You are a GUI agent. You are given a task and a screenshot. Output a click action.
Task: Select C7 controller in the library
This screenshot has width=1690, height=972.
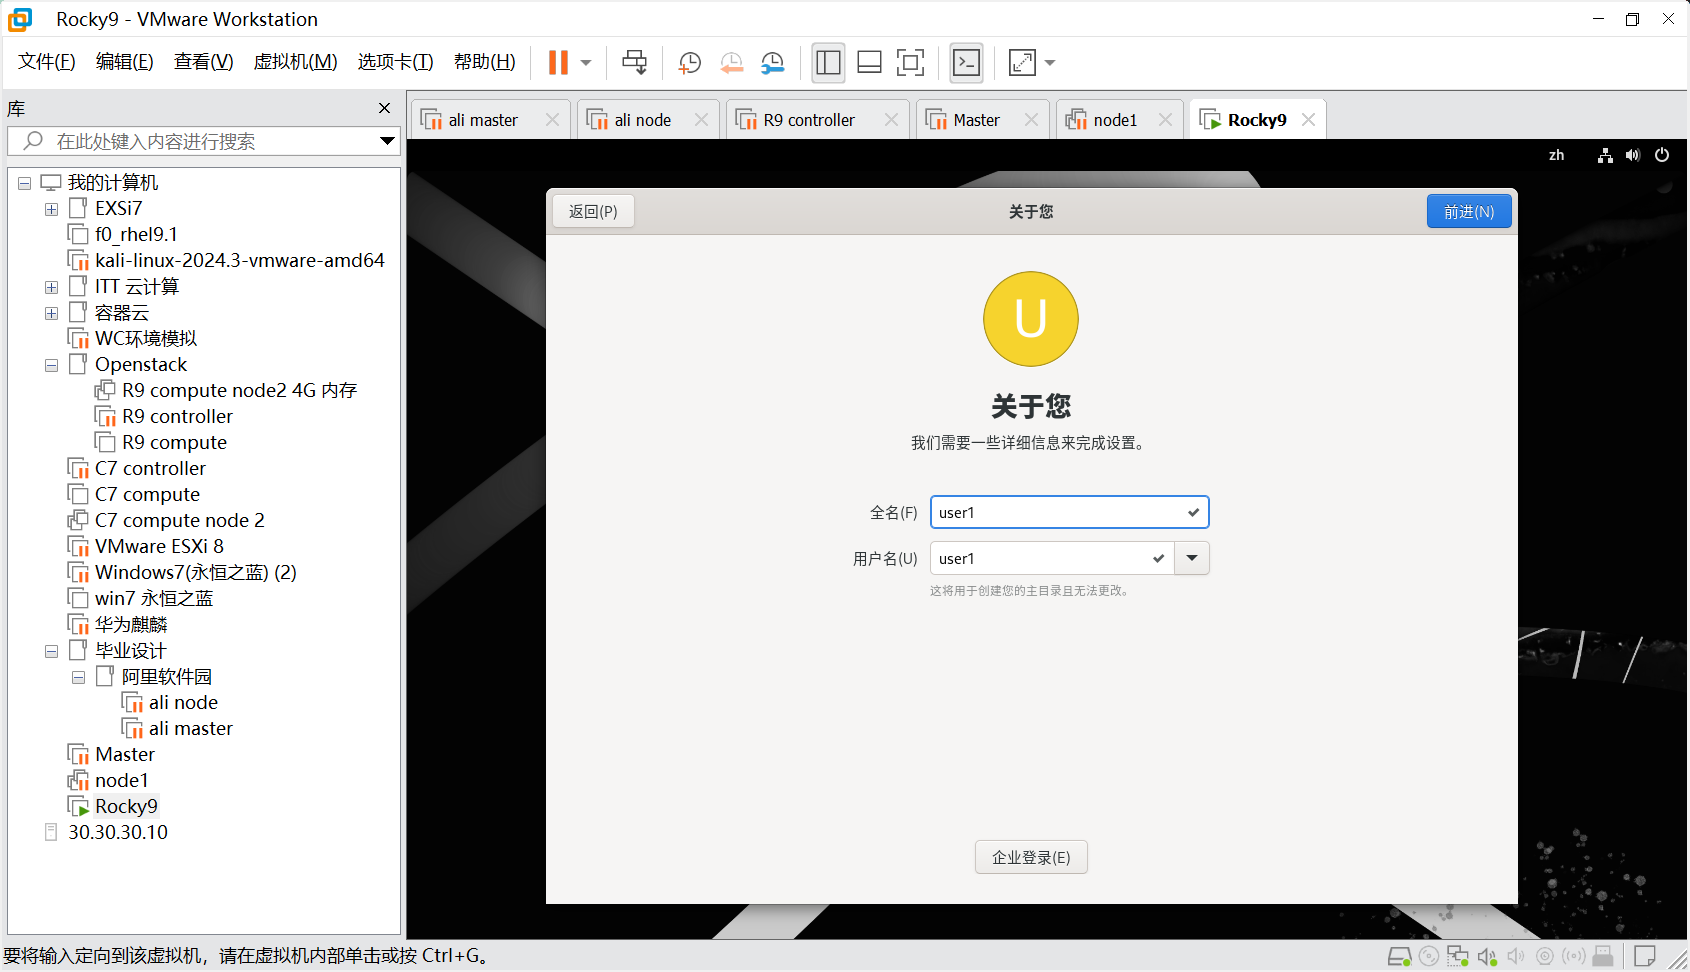pos(150,468)
